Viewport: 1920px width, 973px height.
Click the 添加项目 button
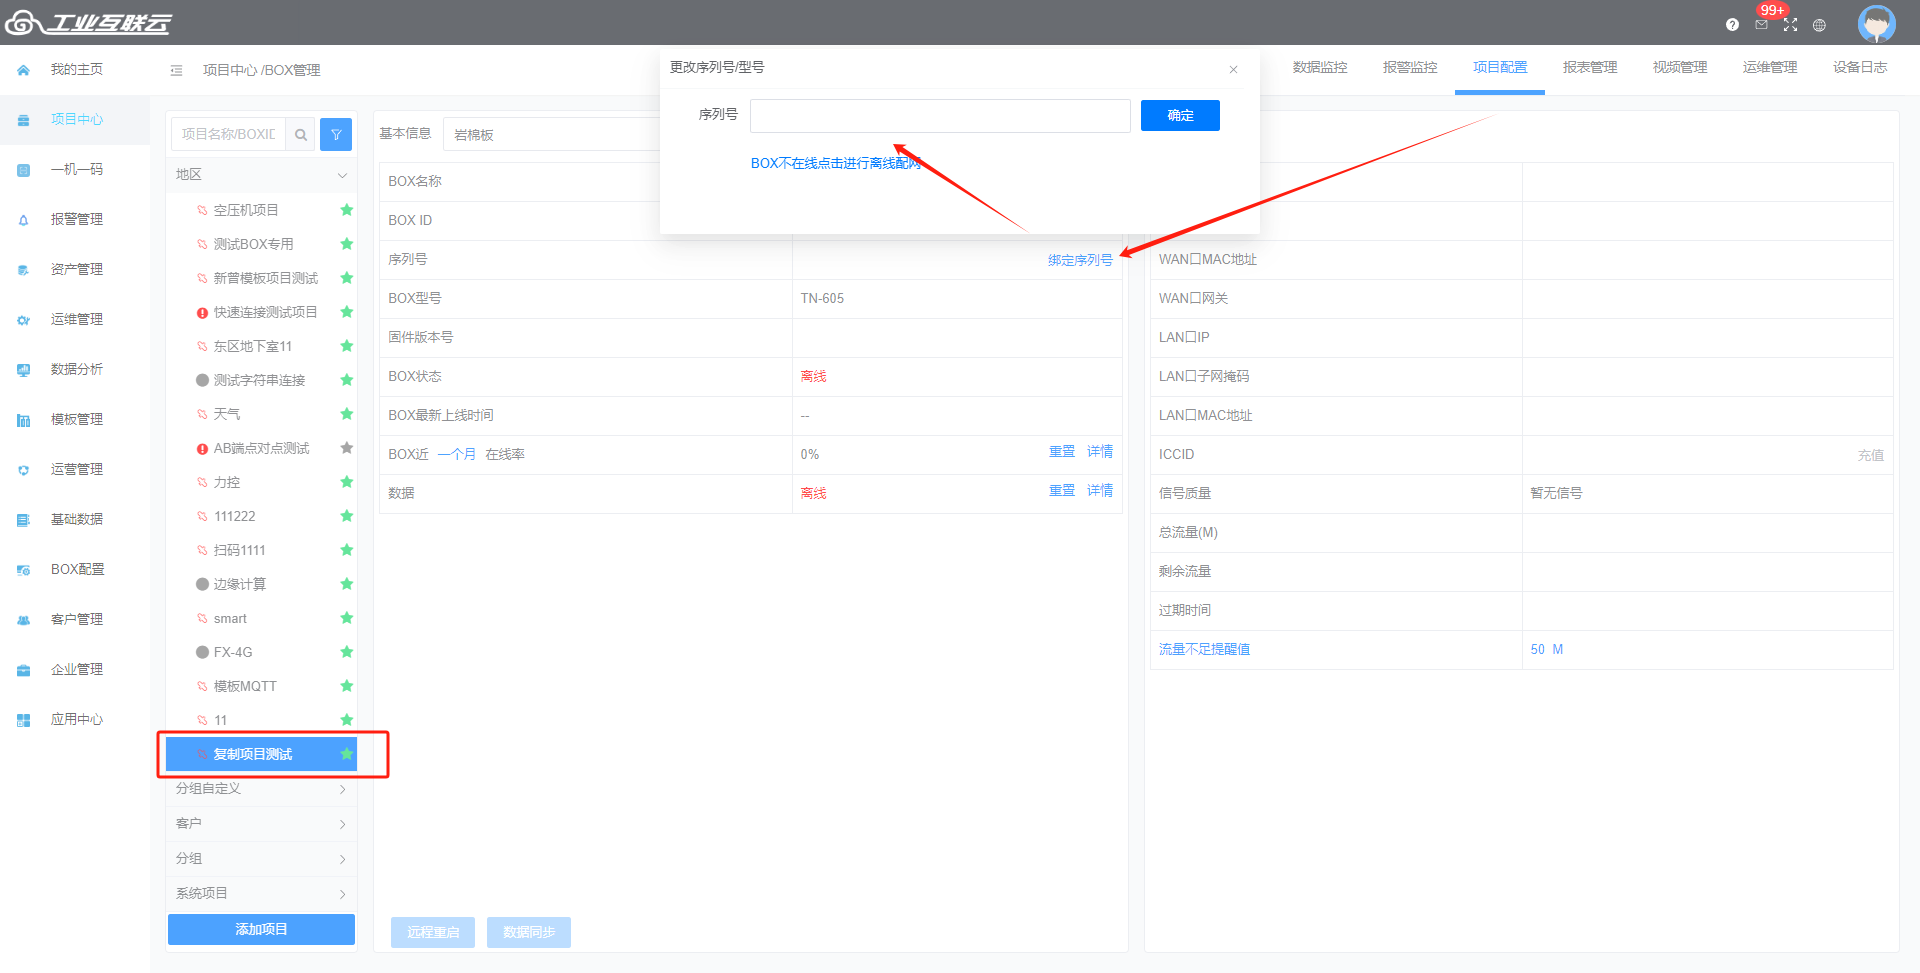tap(261, 929)
